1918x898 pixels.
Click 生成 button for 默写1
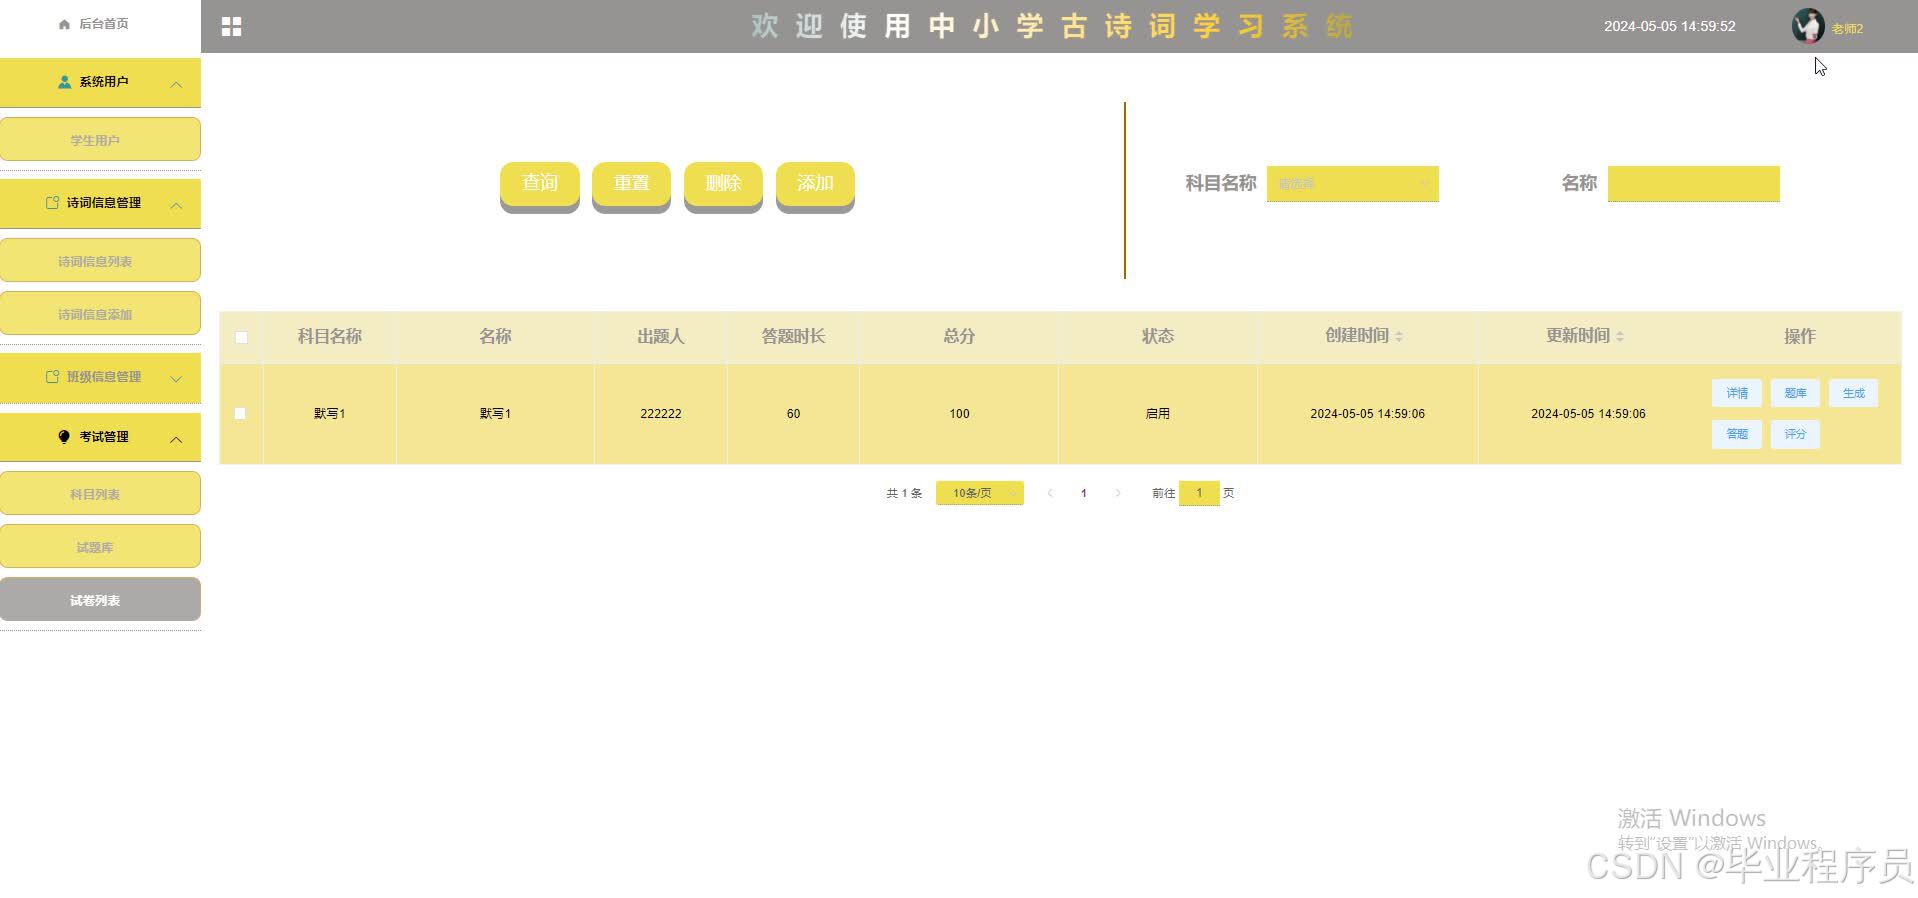click(x=1853, y=393)
